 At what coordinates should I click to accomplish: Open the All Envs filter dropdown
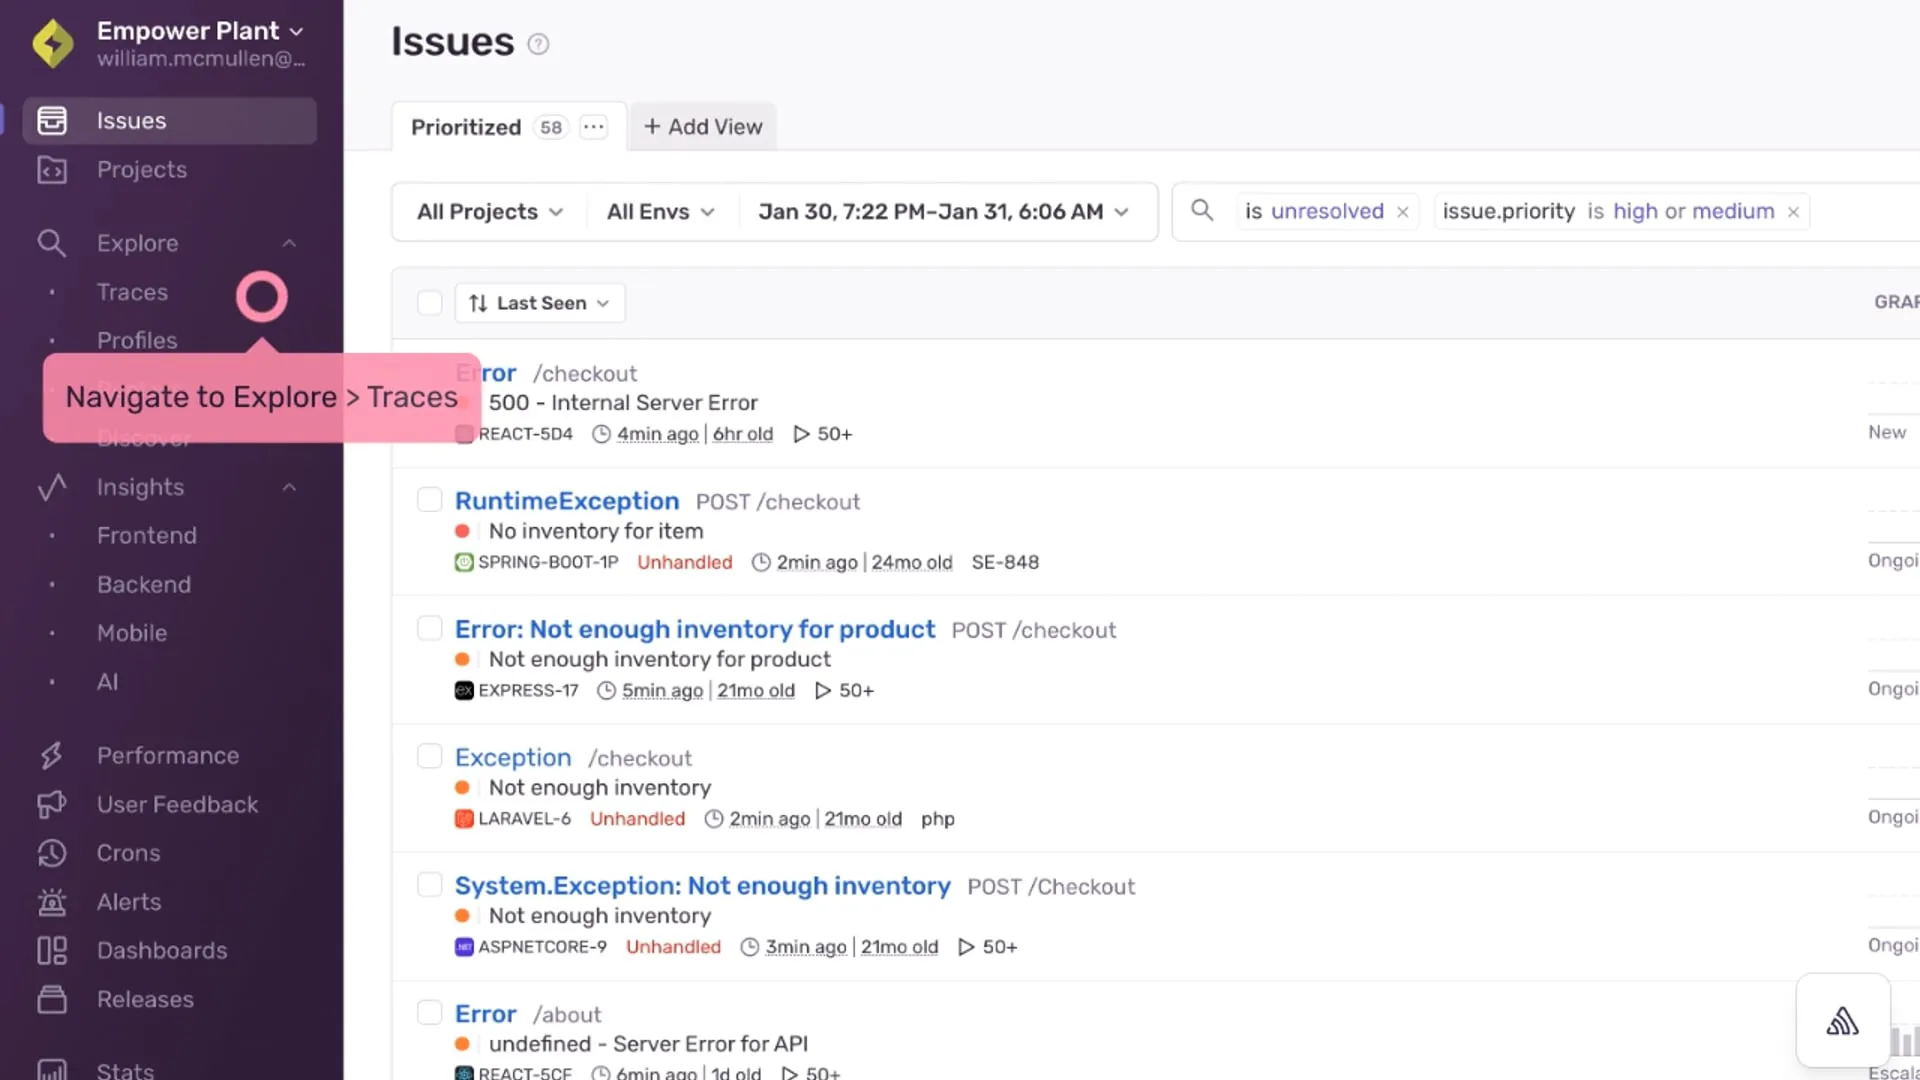tap(660, 212)
